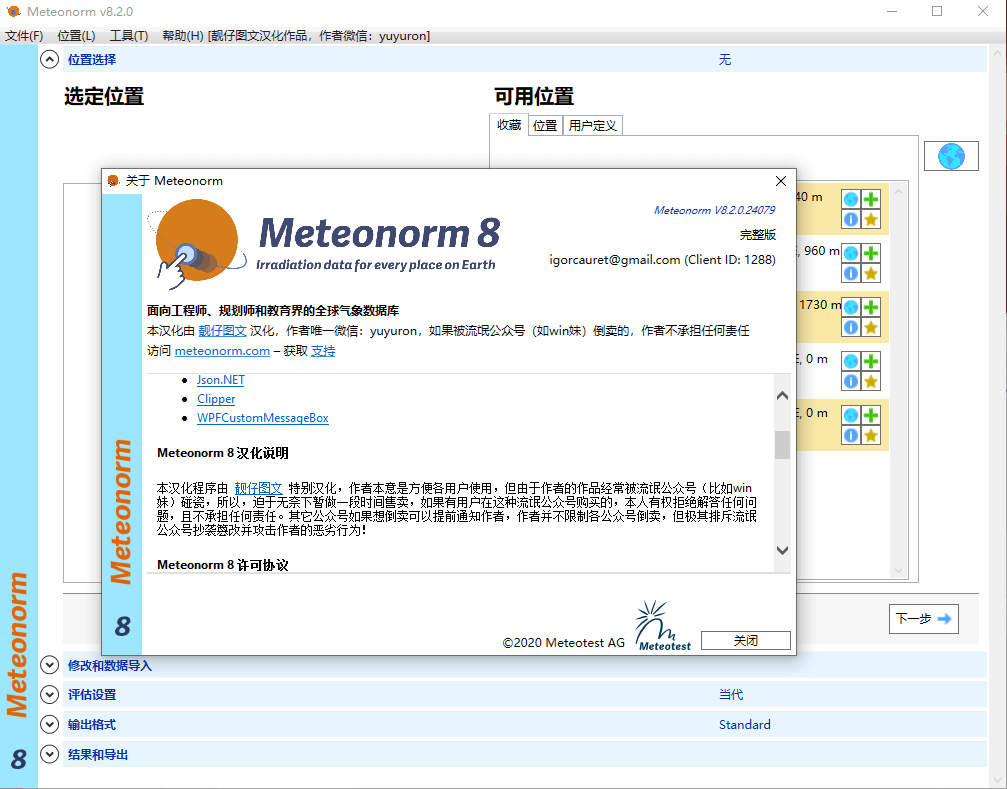This screenshot has height=789, width=1007.
Task: Click the up arrow of the About text scrollbar
Action: (782, 395)
